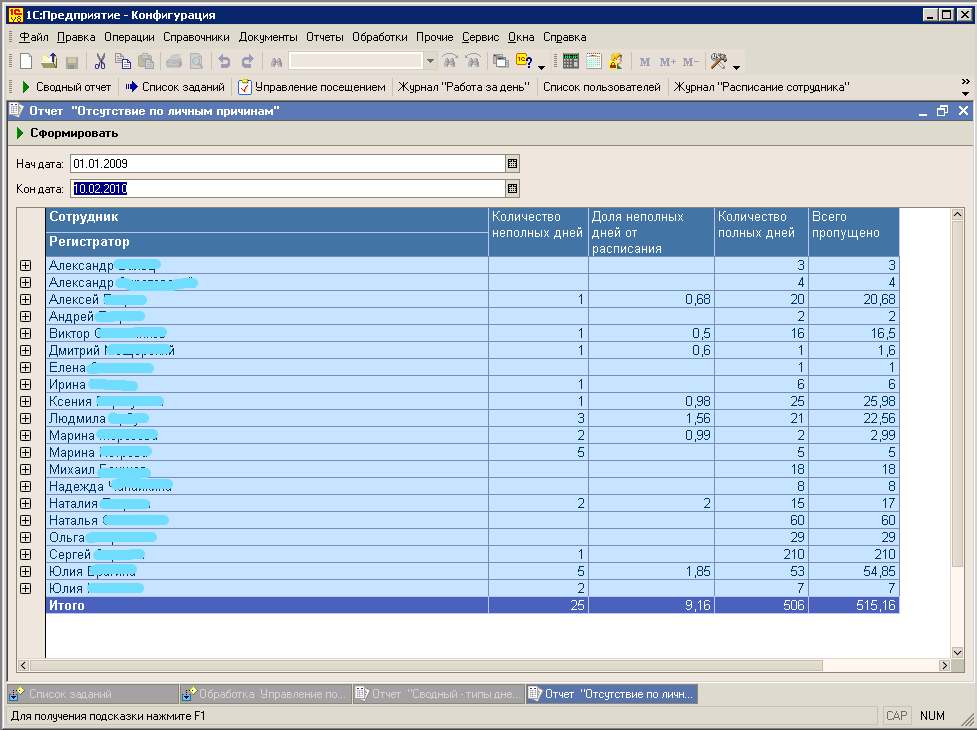
Task: Open the calculator icon
Action: [x=570, y=61]
